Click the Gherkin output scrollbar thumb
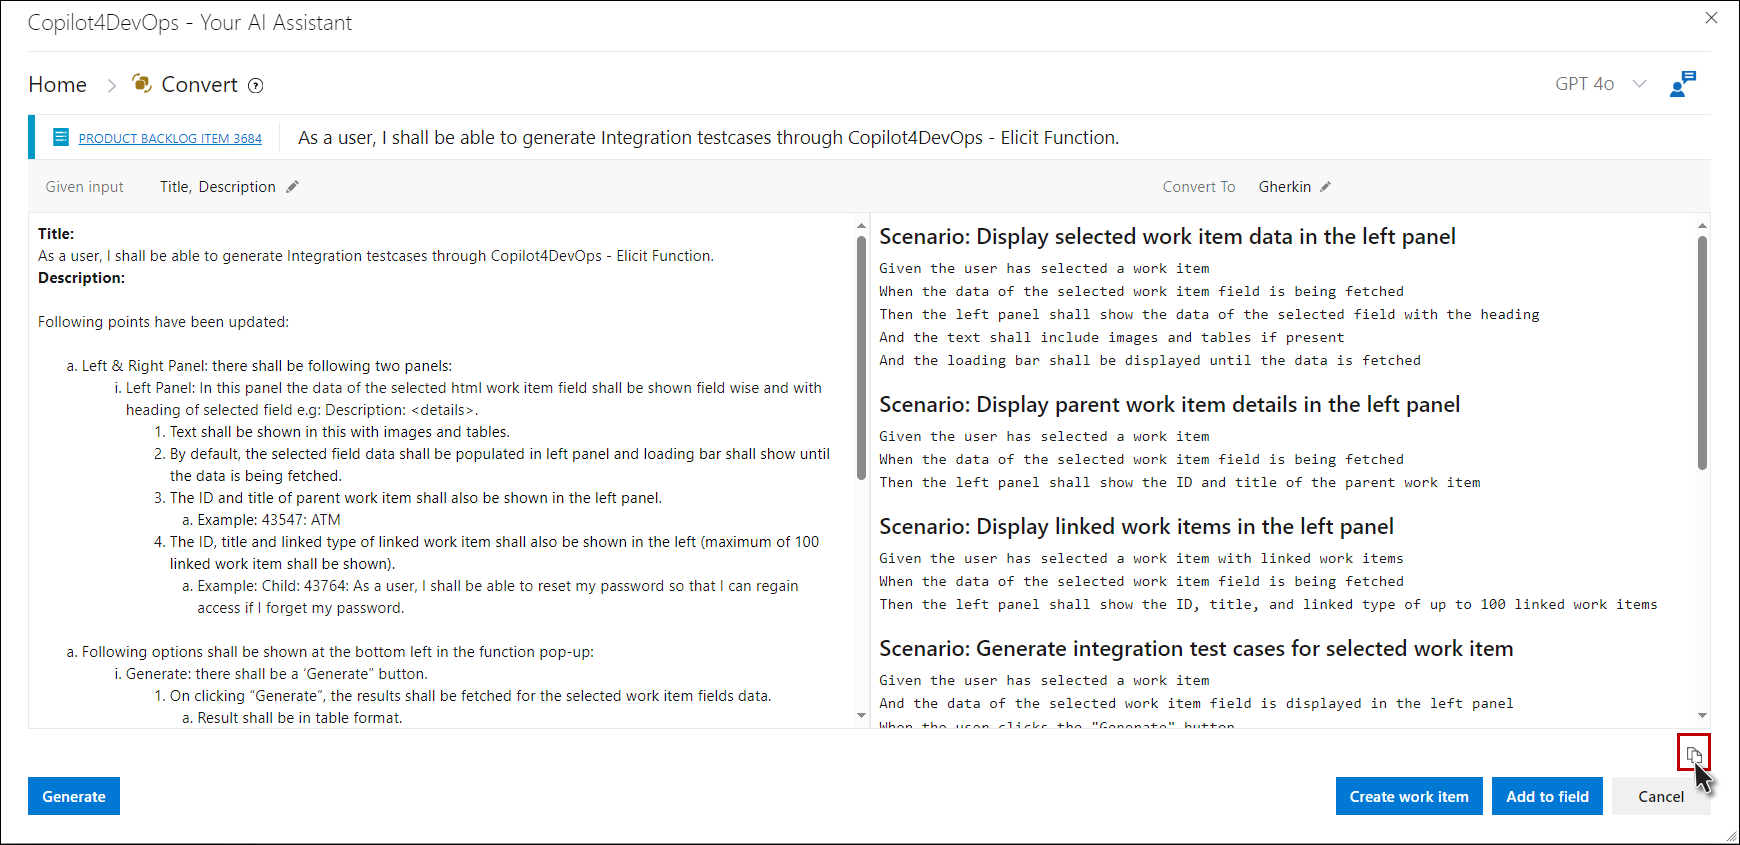This screenshot has width=1740, height=845. point(1702,352)
